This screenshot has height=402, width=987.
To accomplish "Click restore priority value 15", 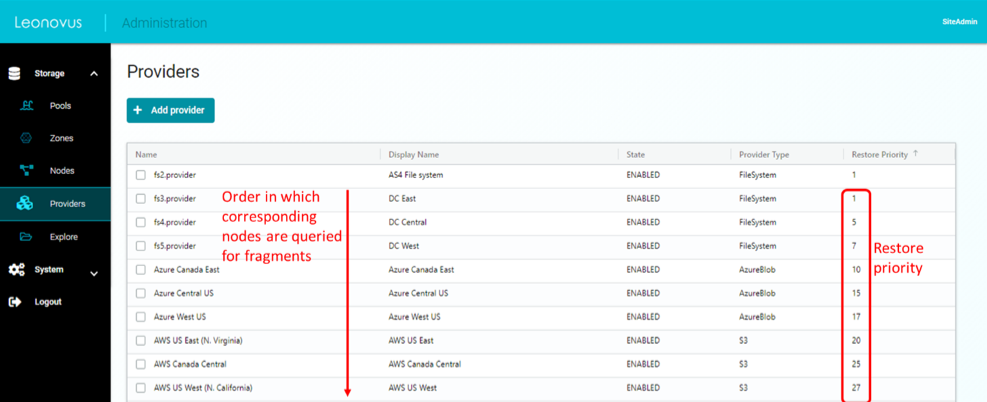I will pos(855,293).
